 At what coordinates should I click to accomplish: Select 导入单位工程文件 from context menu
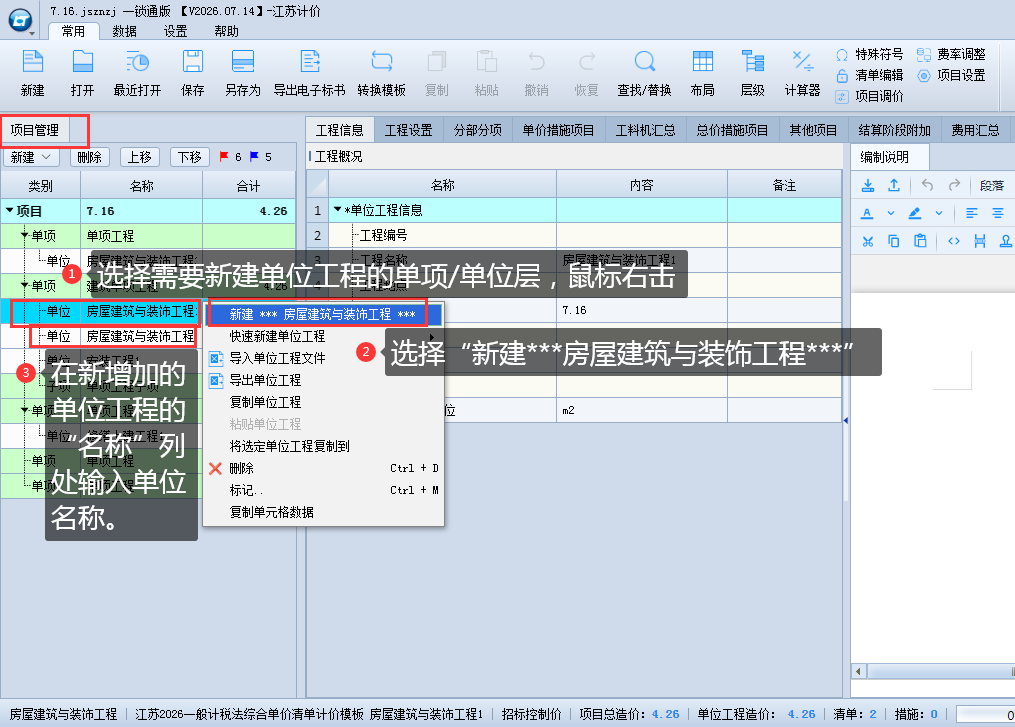pos(324,359)
